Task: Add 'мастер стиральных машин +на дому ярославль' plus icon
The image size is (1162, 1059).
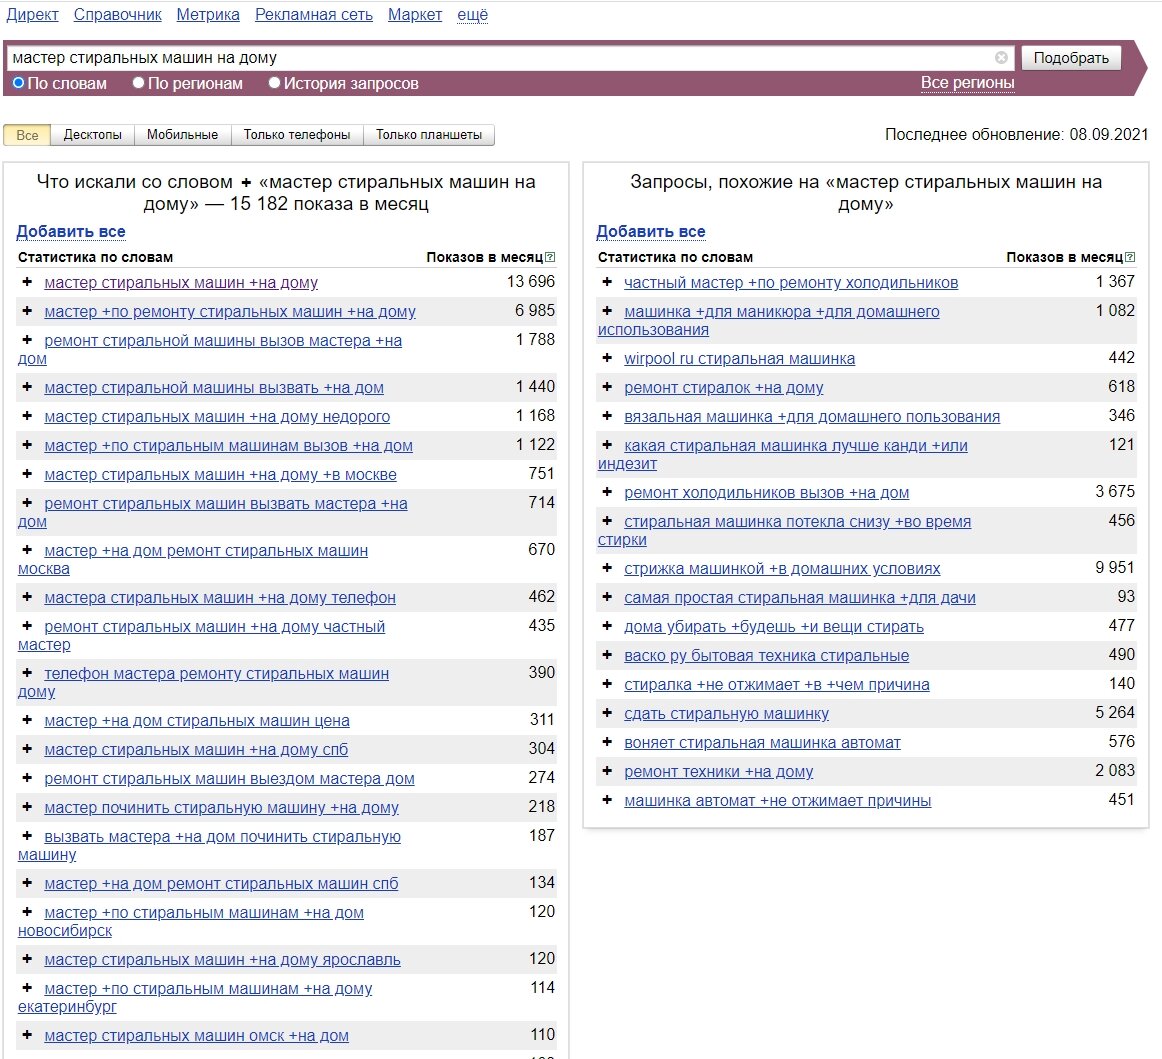Action: coord(27,959)
